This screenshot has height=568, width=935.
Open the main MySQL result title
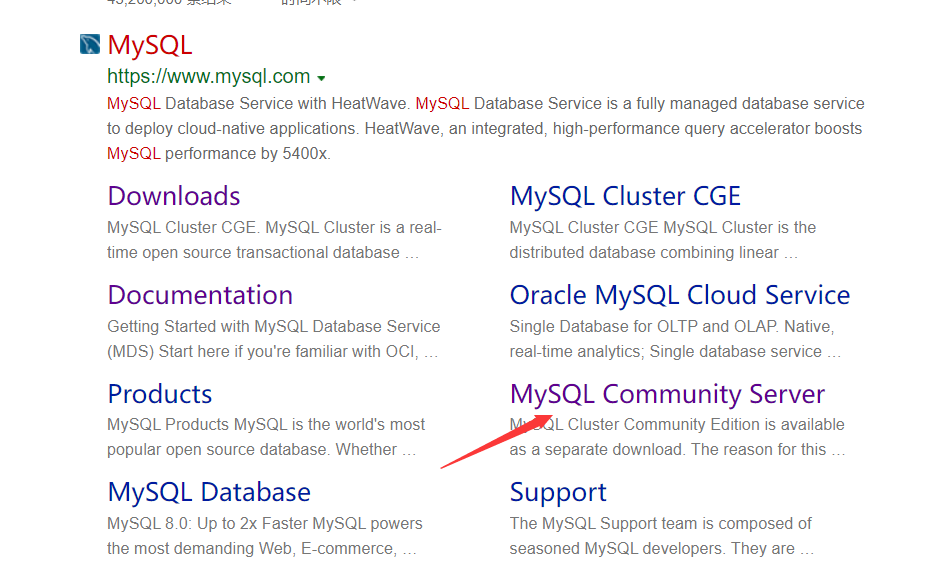click(x=150, y=45)
